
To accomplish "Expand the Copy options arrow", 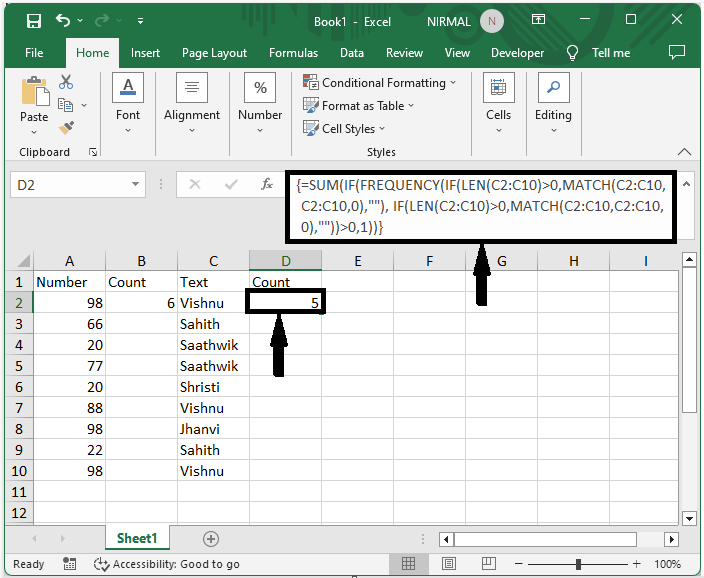I will coord(84,106).
